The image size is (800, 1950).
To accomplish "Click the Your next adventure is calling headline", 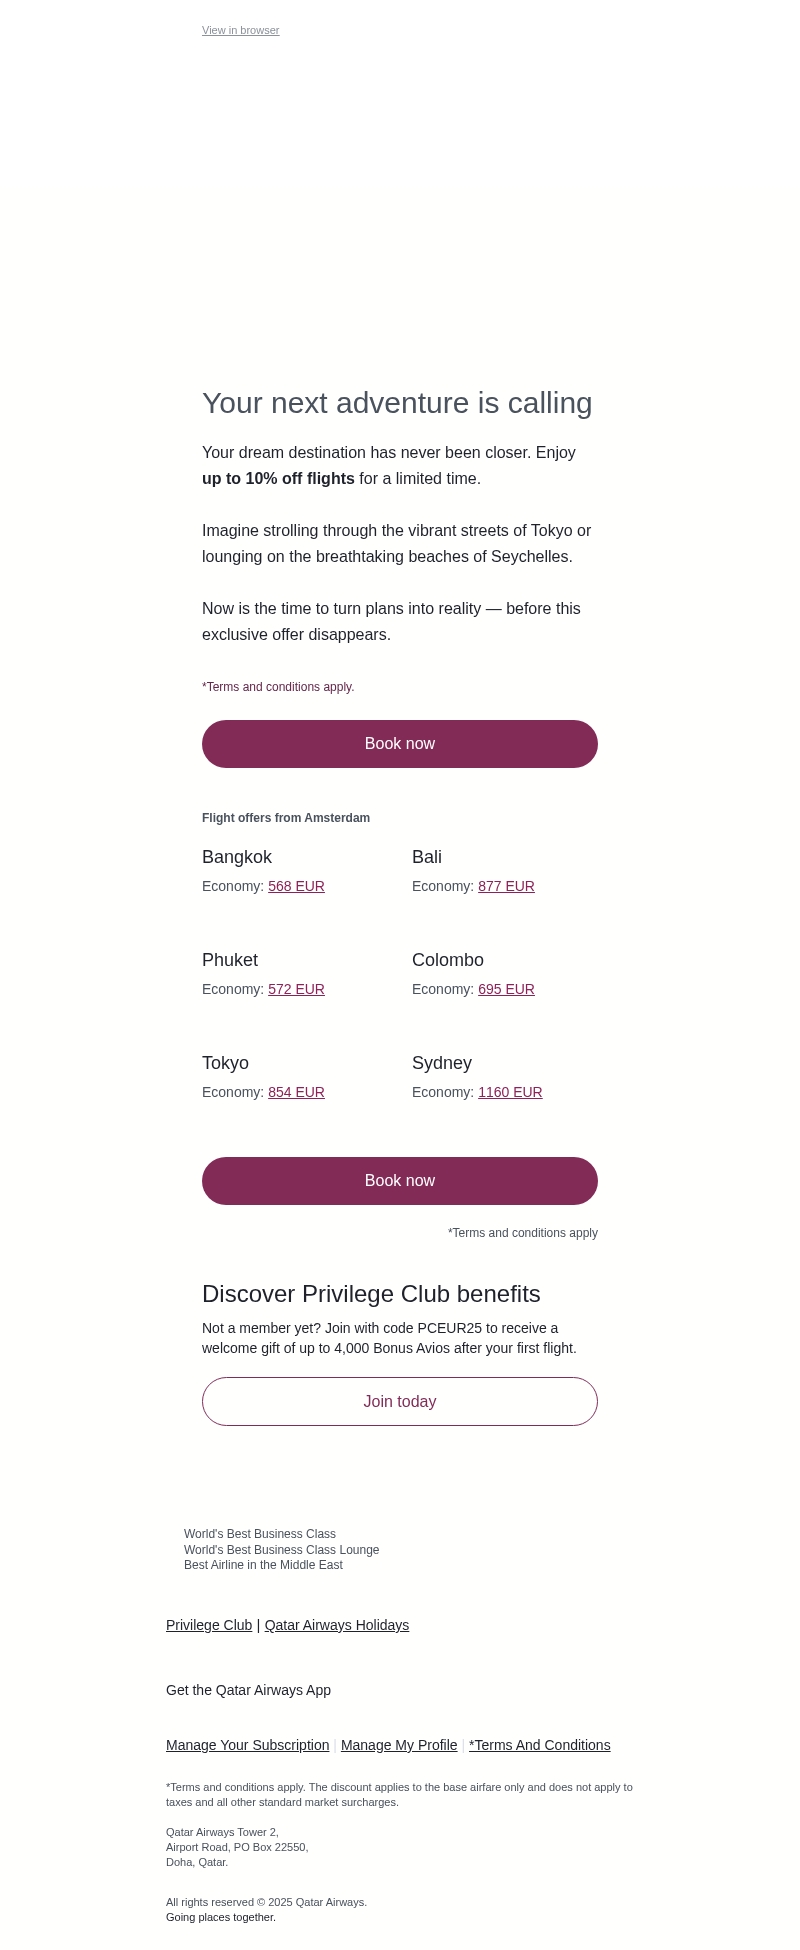I will click(x=397, y=403).
